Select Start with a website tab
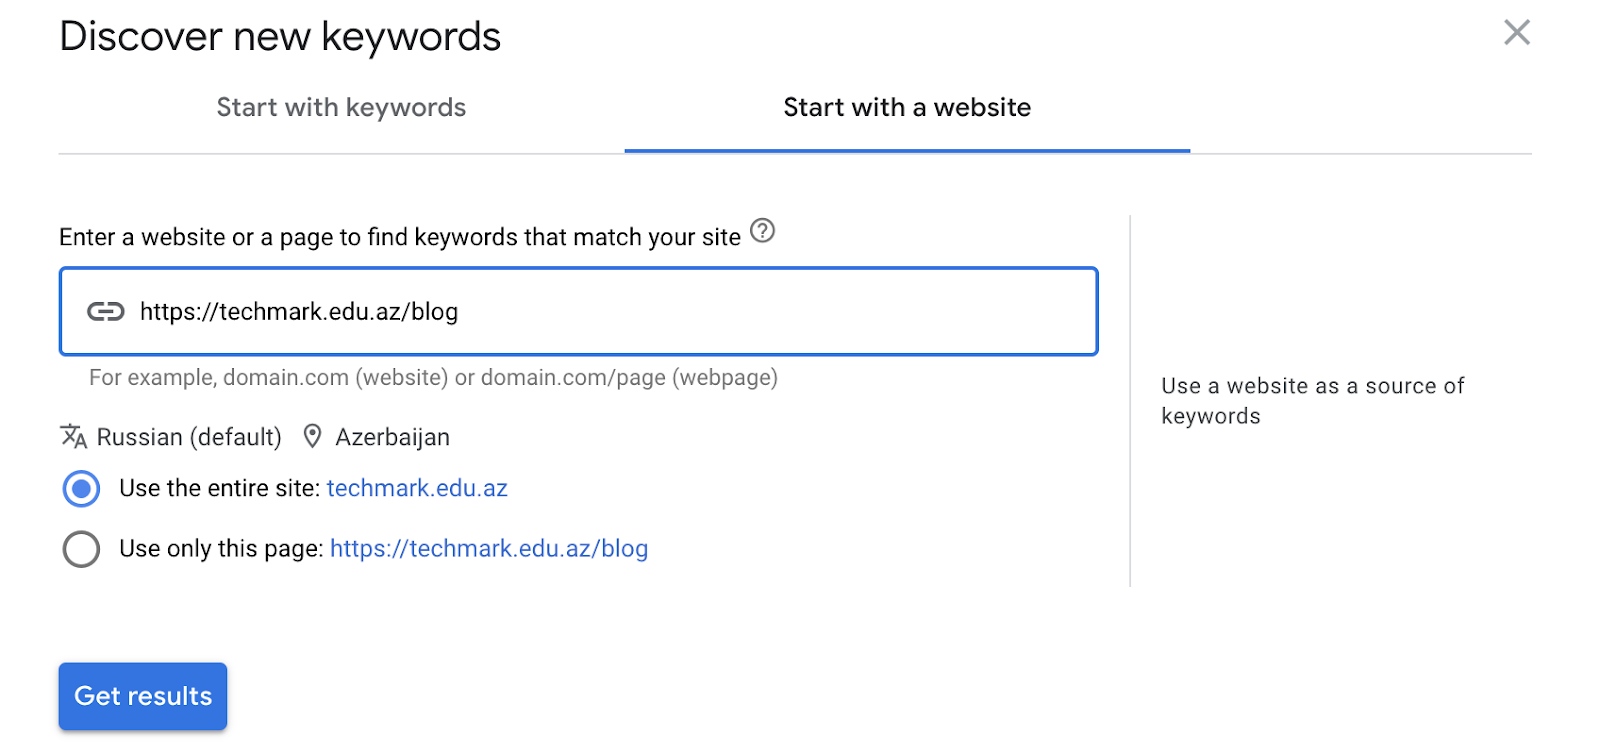1600x753 pixels. (907, 108)
